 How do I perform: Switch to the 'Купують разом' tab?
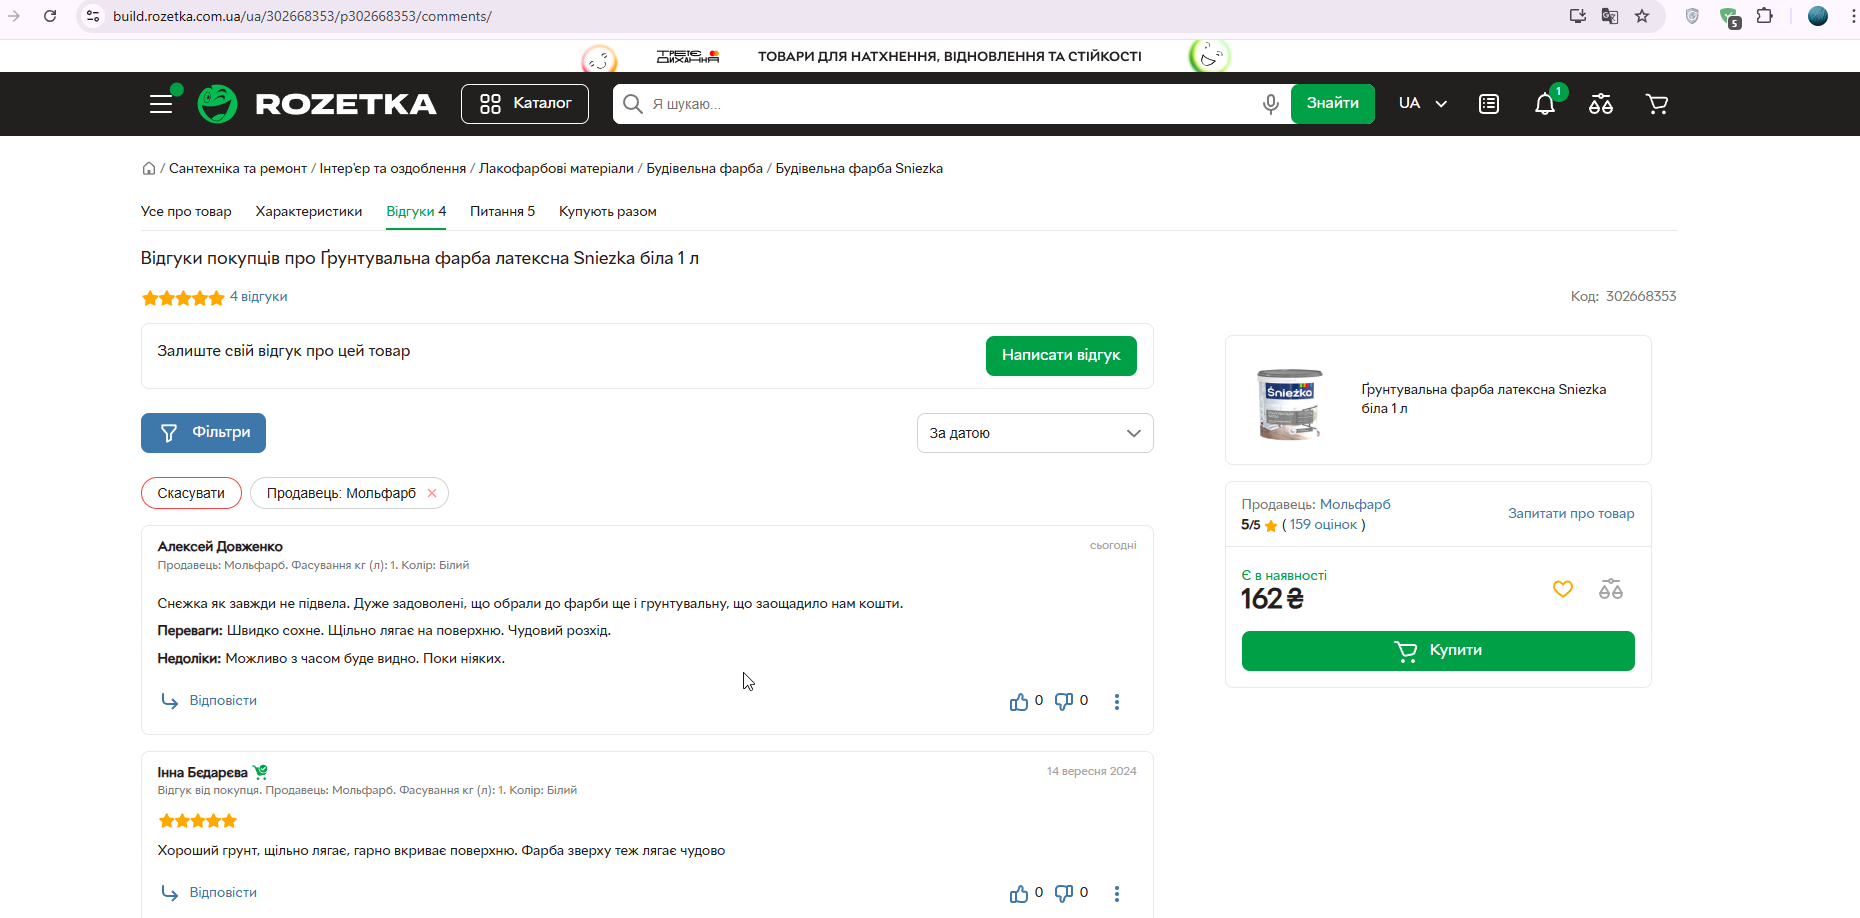point(608,211)
